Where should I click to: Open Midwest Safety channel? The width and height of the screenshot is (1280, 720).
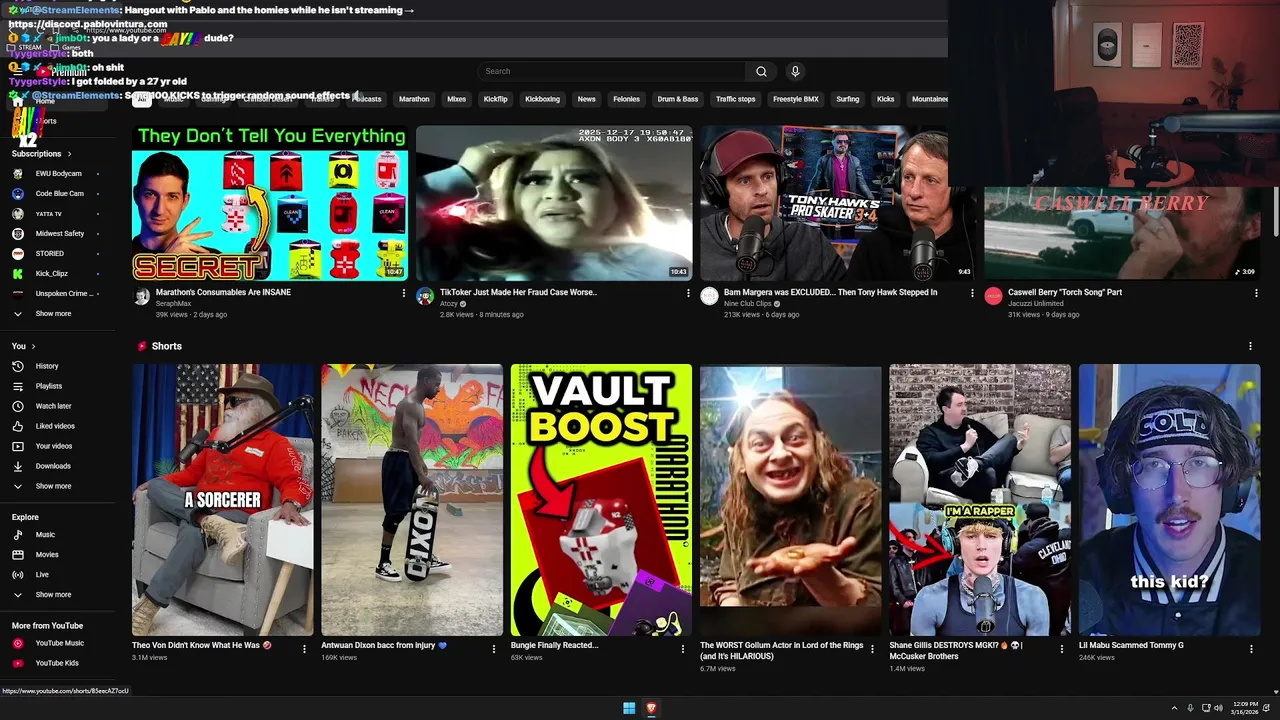[x=59, y=234]
